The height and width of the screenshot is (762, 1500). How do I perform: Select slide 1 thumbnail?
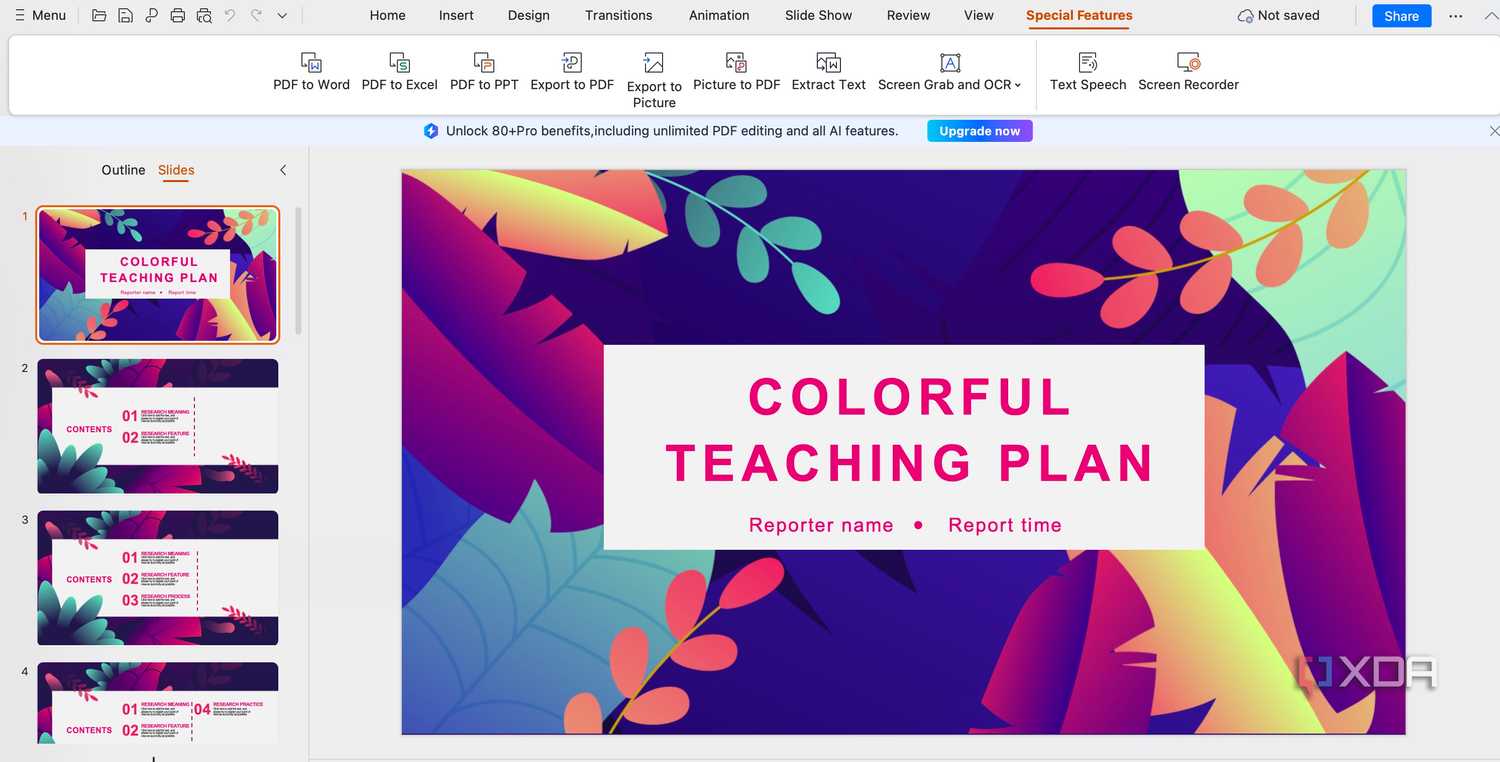coord(158,274)
